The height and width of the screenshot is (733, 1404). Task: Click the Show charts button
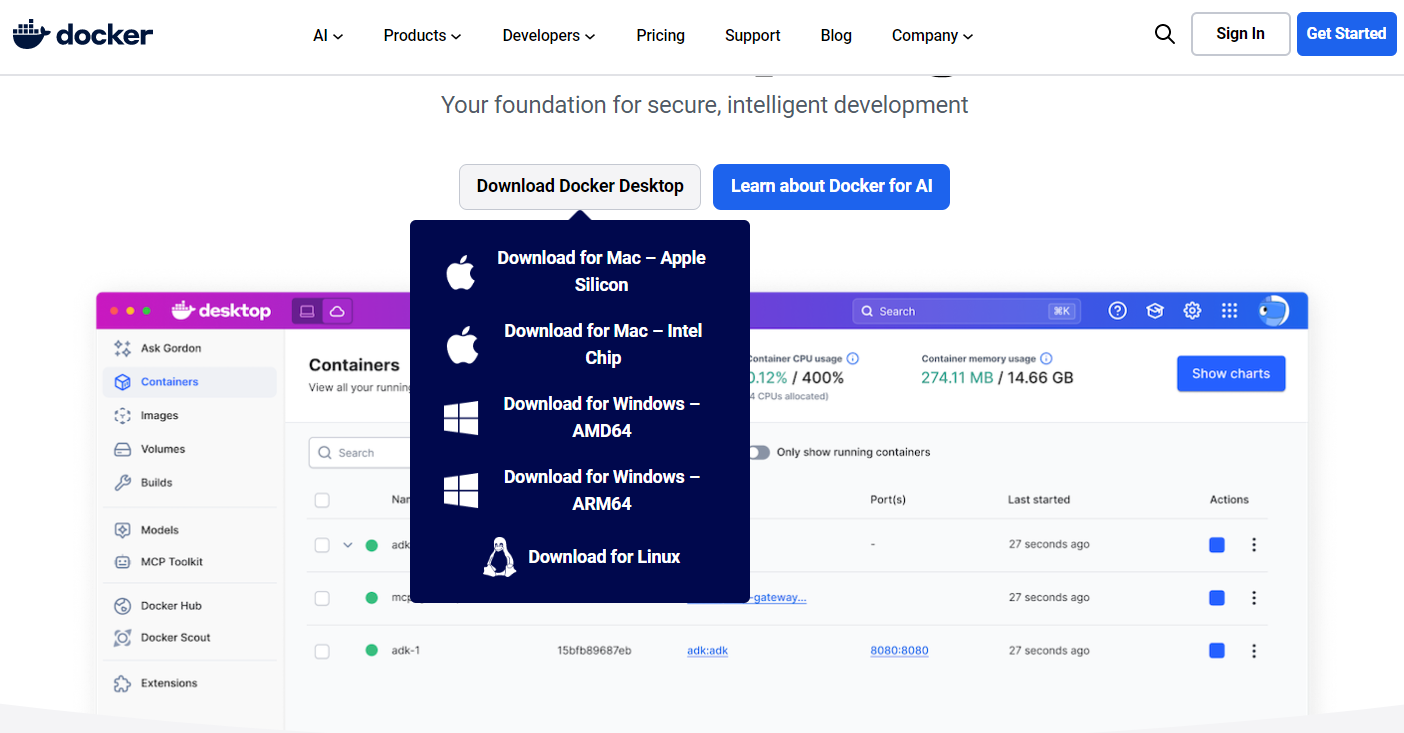point(1231,374)
